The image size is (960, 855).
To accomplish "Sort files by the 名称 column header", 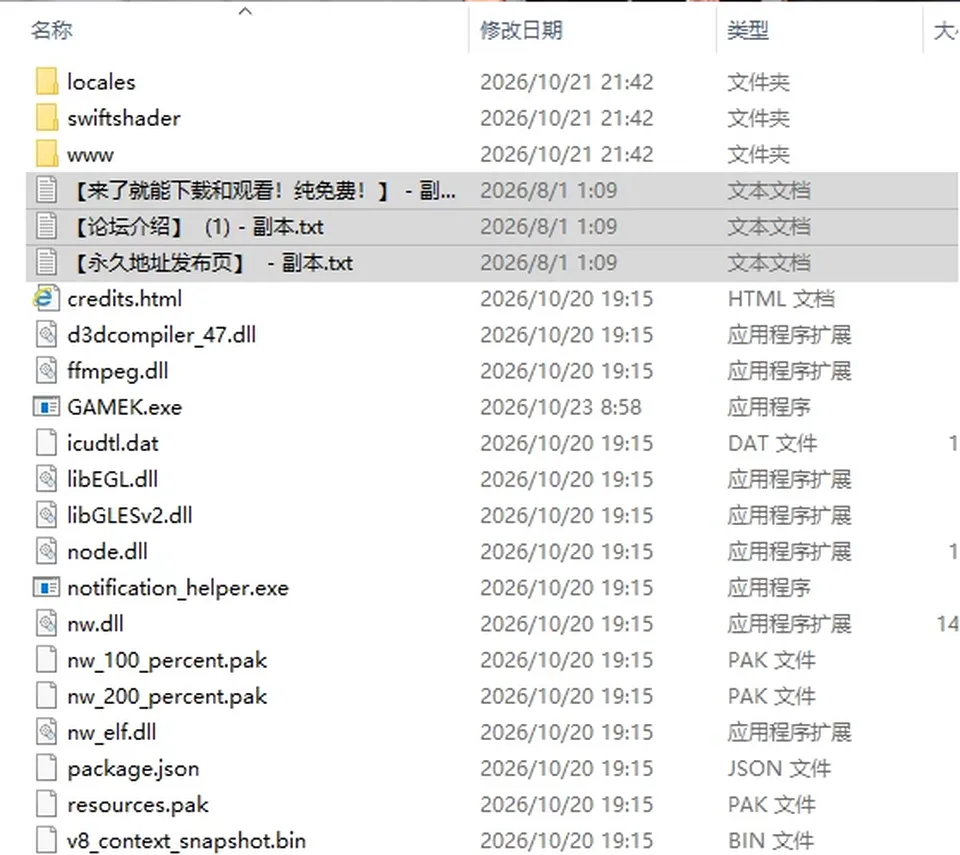I will pos(52,29).
